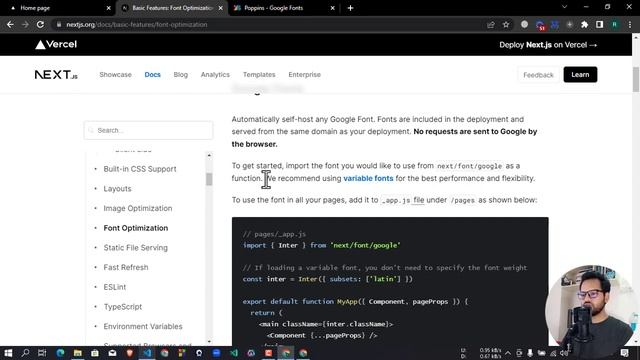Share this page using the share icon
Image resolution: width=640 pixels, height=360 pixels.
click(x=491, y=24)
